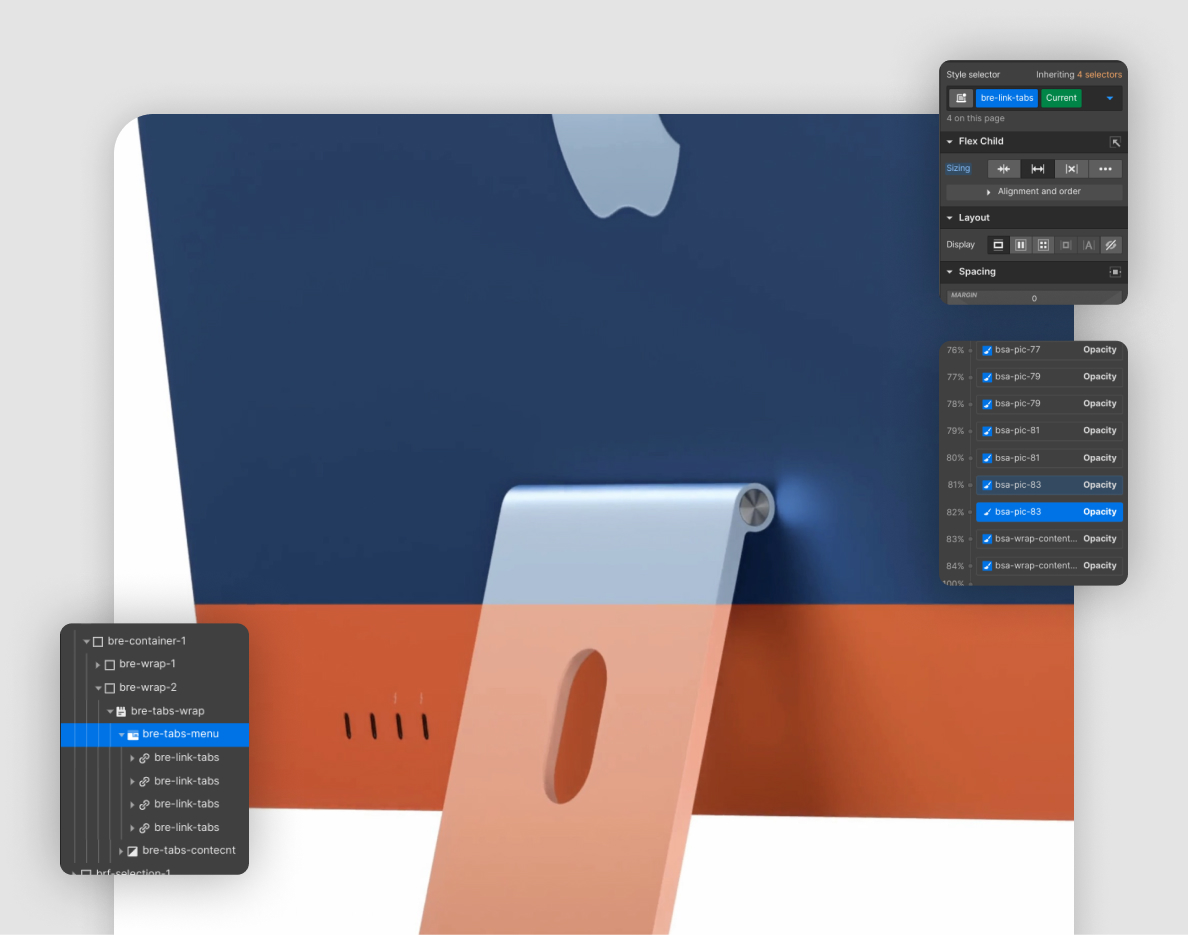Select the don't shrink or grow icon

point(1071,169)
